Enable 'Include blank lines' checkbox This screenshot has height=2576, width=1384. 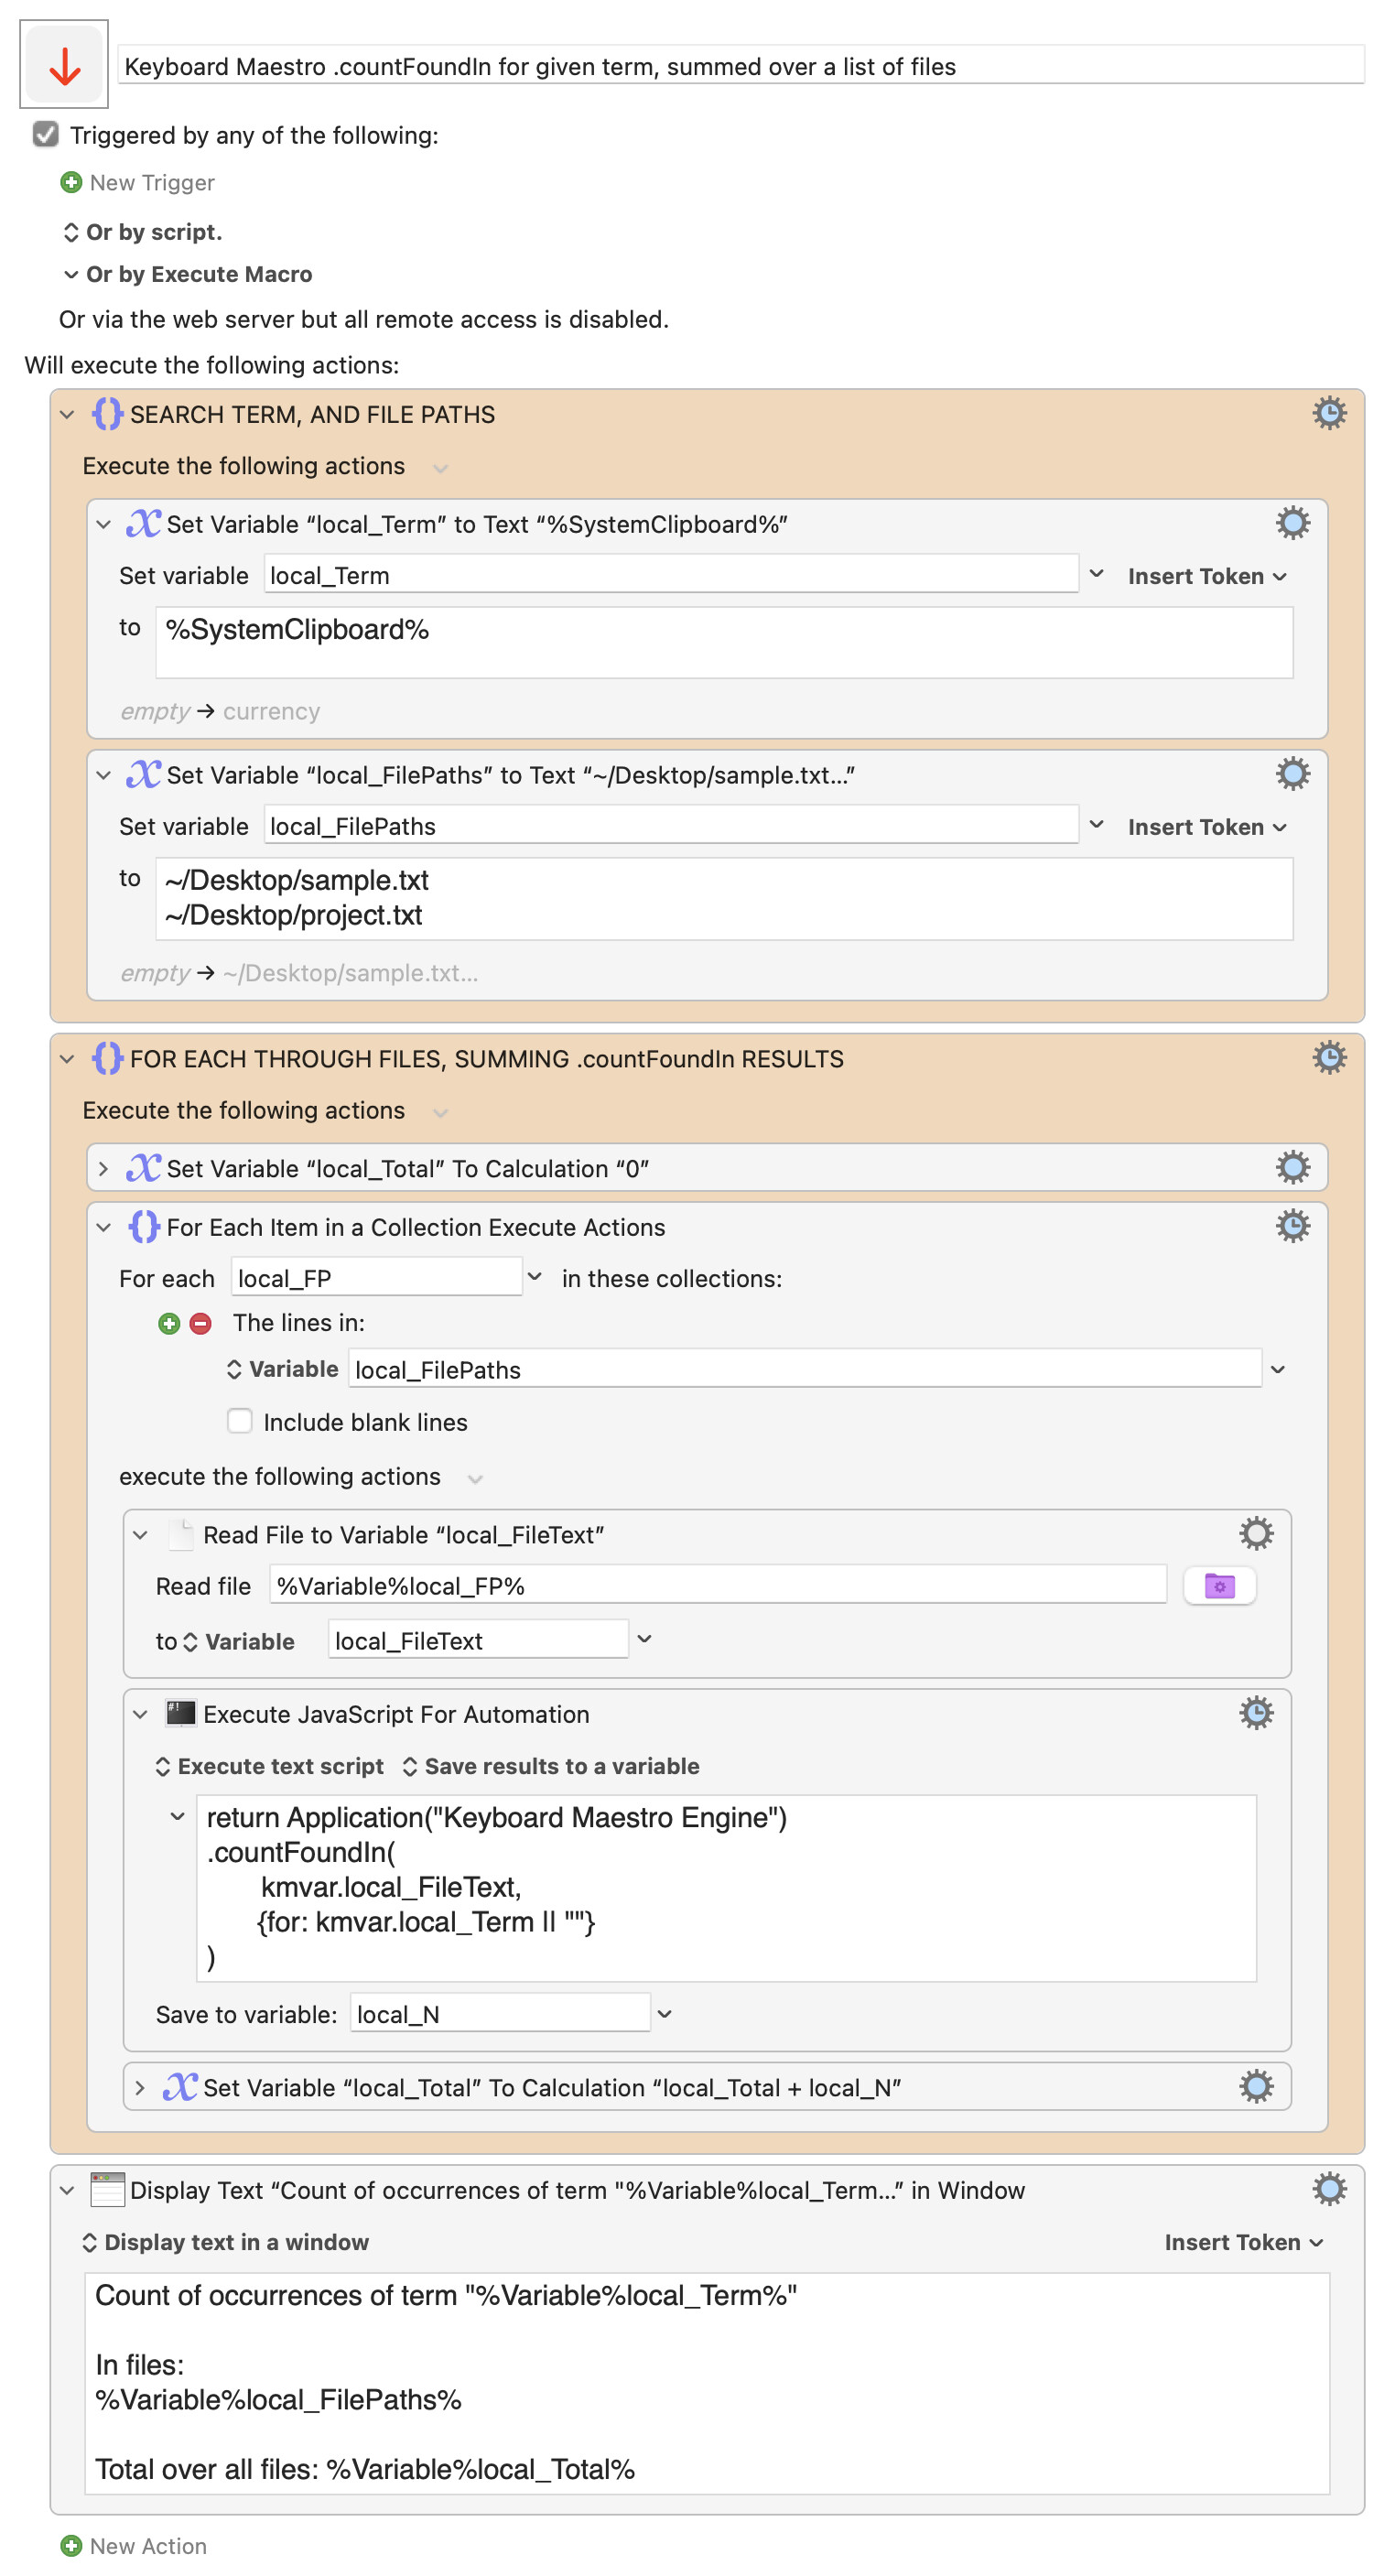240,1421
